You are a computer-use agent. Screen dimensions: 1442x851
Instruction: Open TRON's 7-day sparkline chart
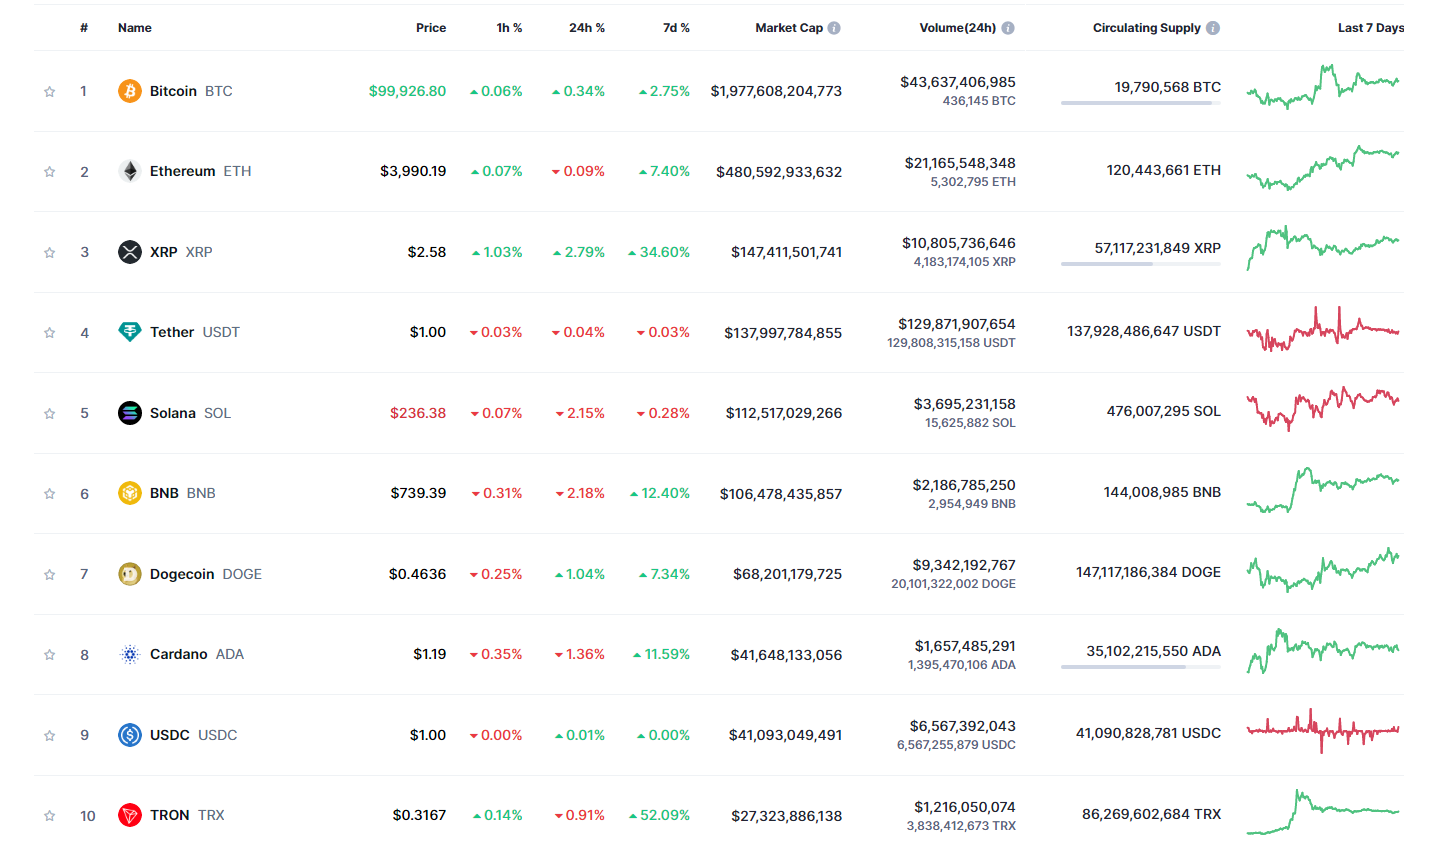point(1323,812)
